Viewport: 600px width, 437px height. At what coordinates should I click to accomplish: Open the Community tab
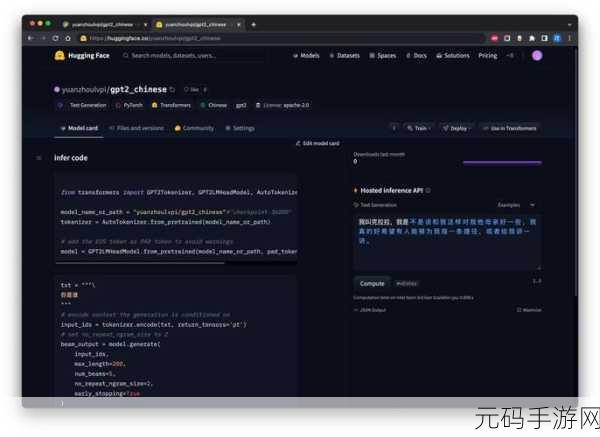[x=194, y=128]
